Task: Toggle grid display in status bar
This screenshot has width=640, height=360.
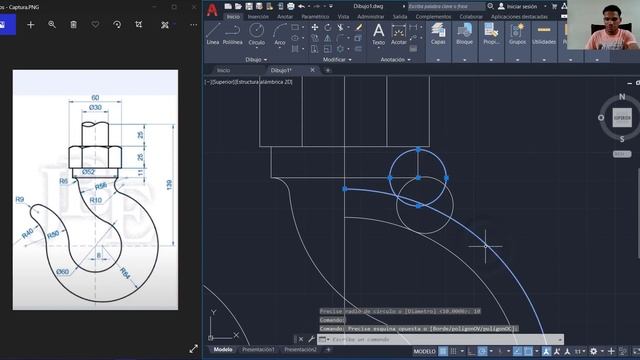Action: (443, 351)
